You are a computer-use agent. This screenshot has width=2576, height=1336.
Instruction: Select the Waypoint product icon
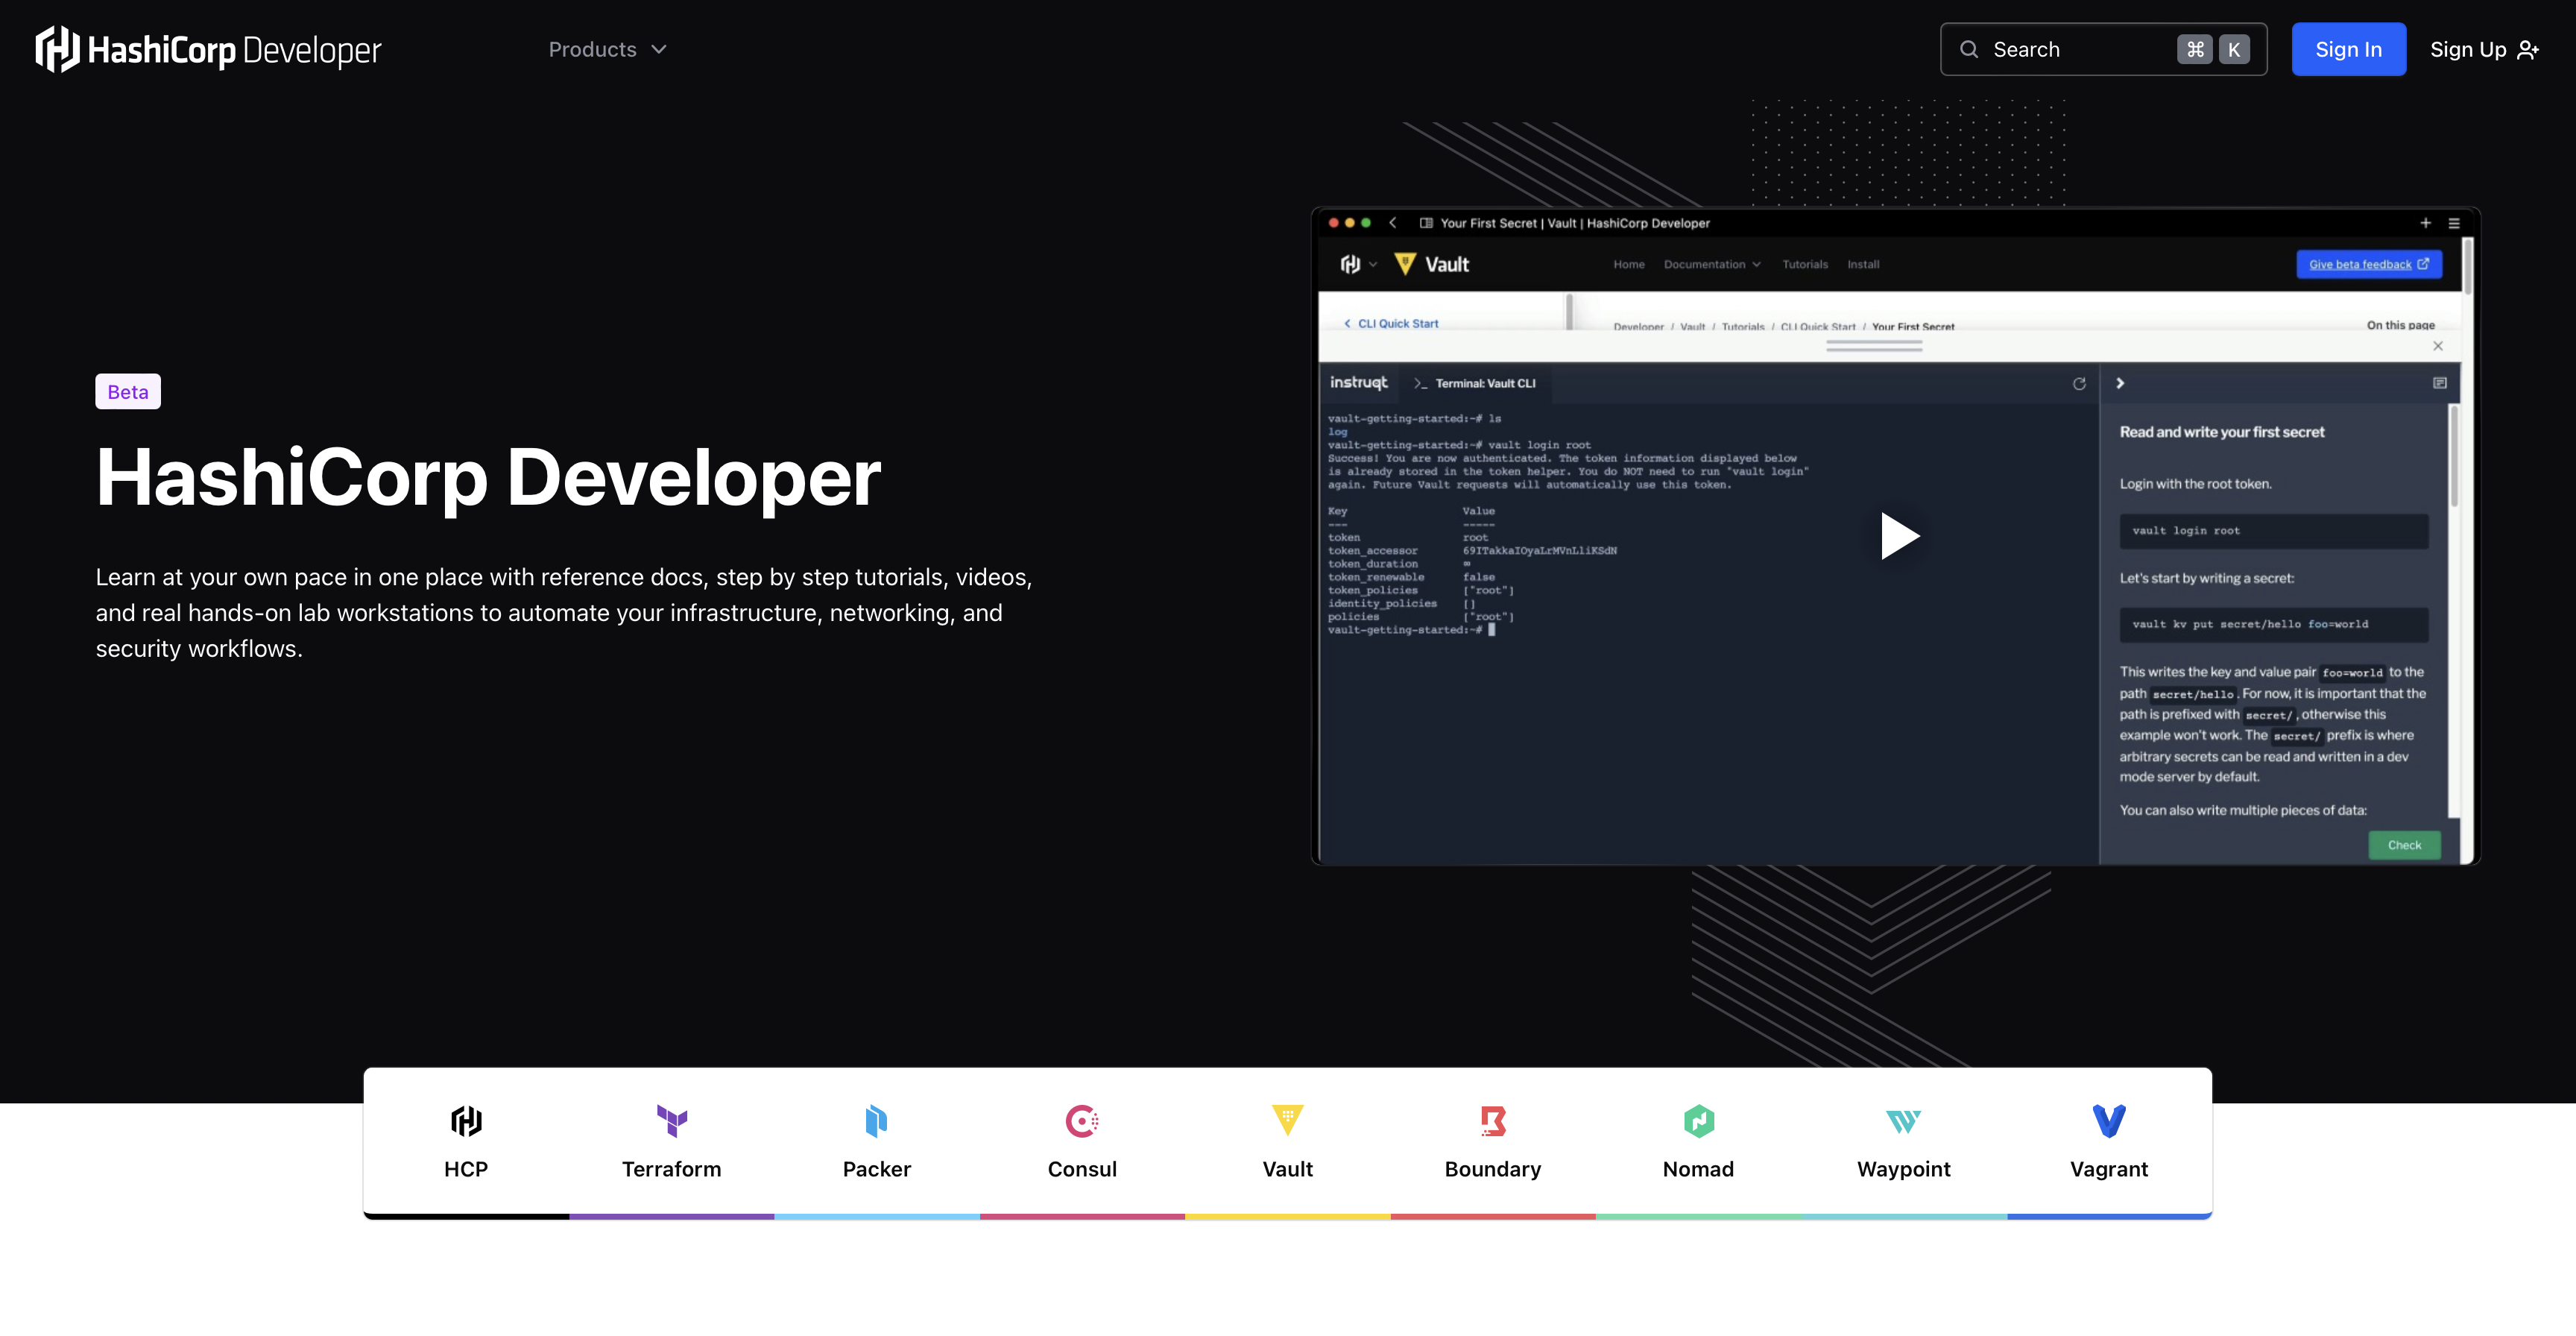pyautogui.click(x=1903, y=1122)
